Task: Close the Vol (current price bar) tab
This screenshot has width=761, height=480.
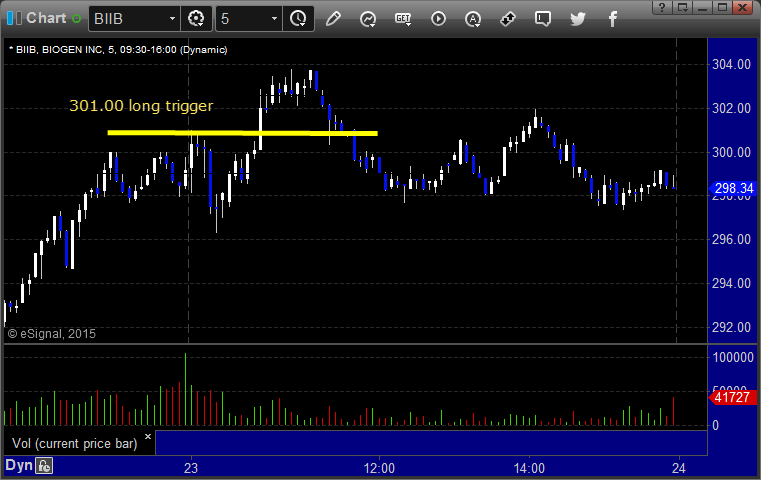Action: pos(148,436)
